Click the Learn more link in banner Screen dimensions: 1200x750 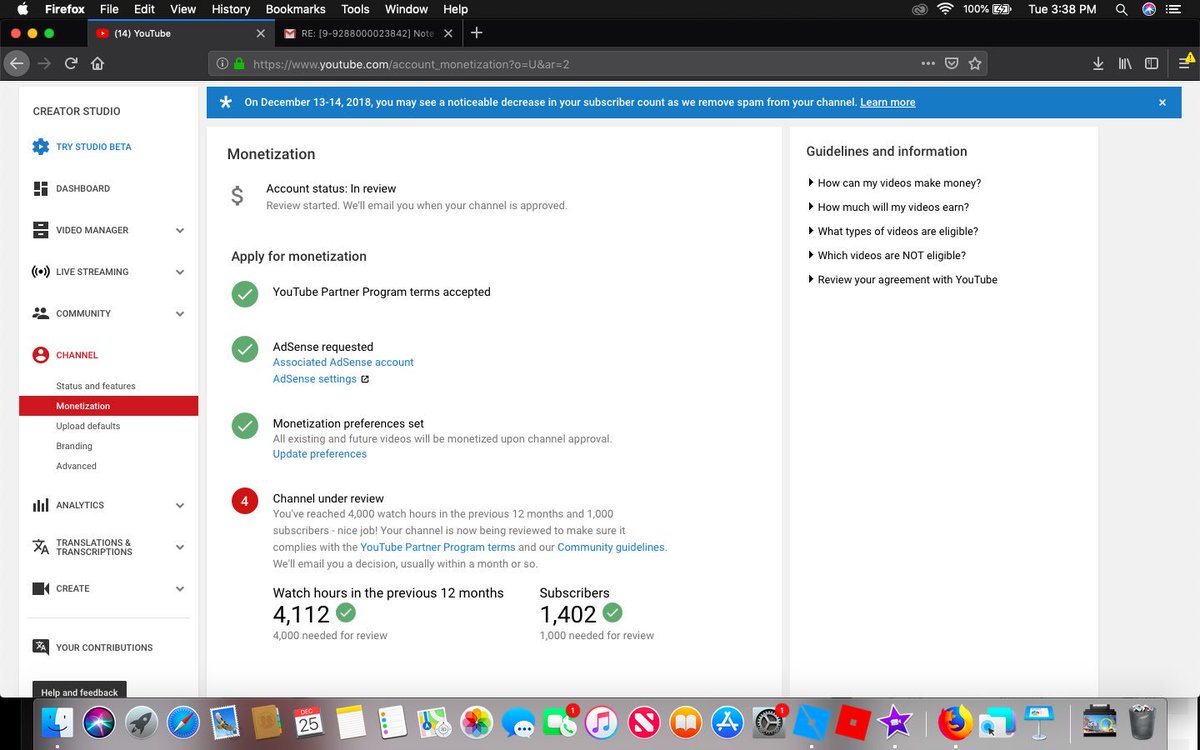tap(887, 102)
